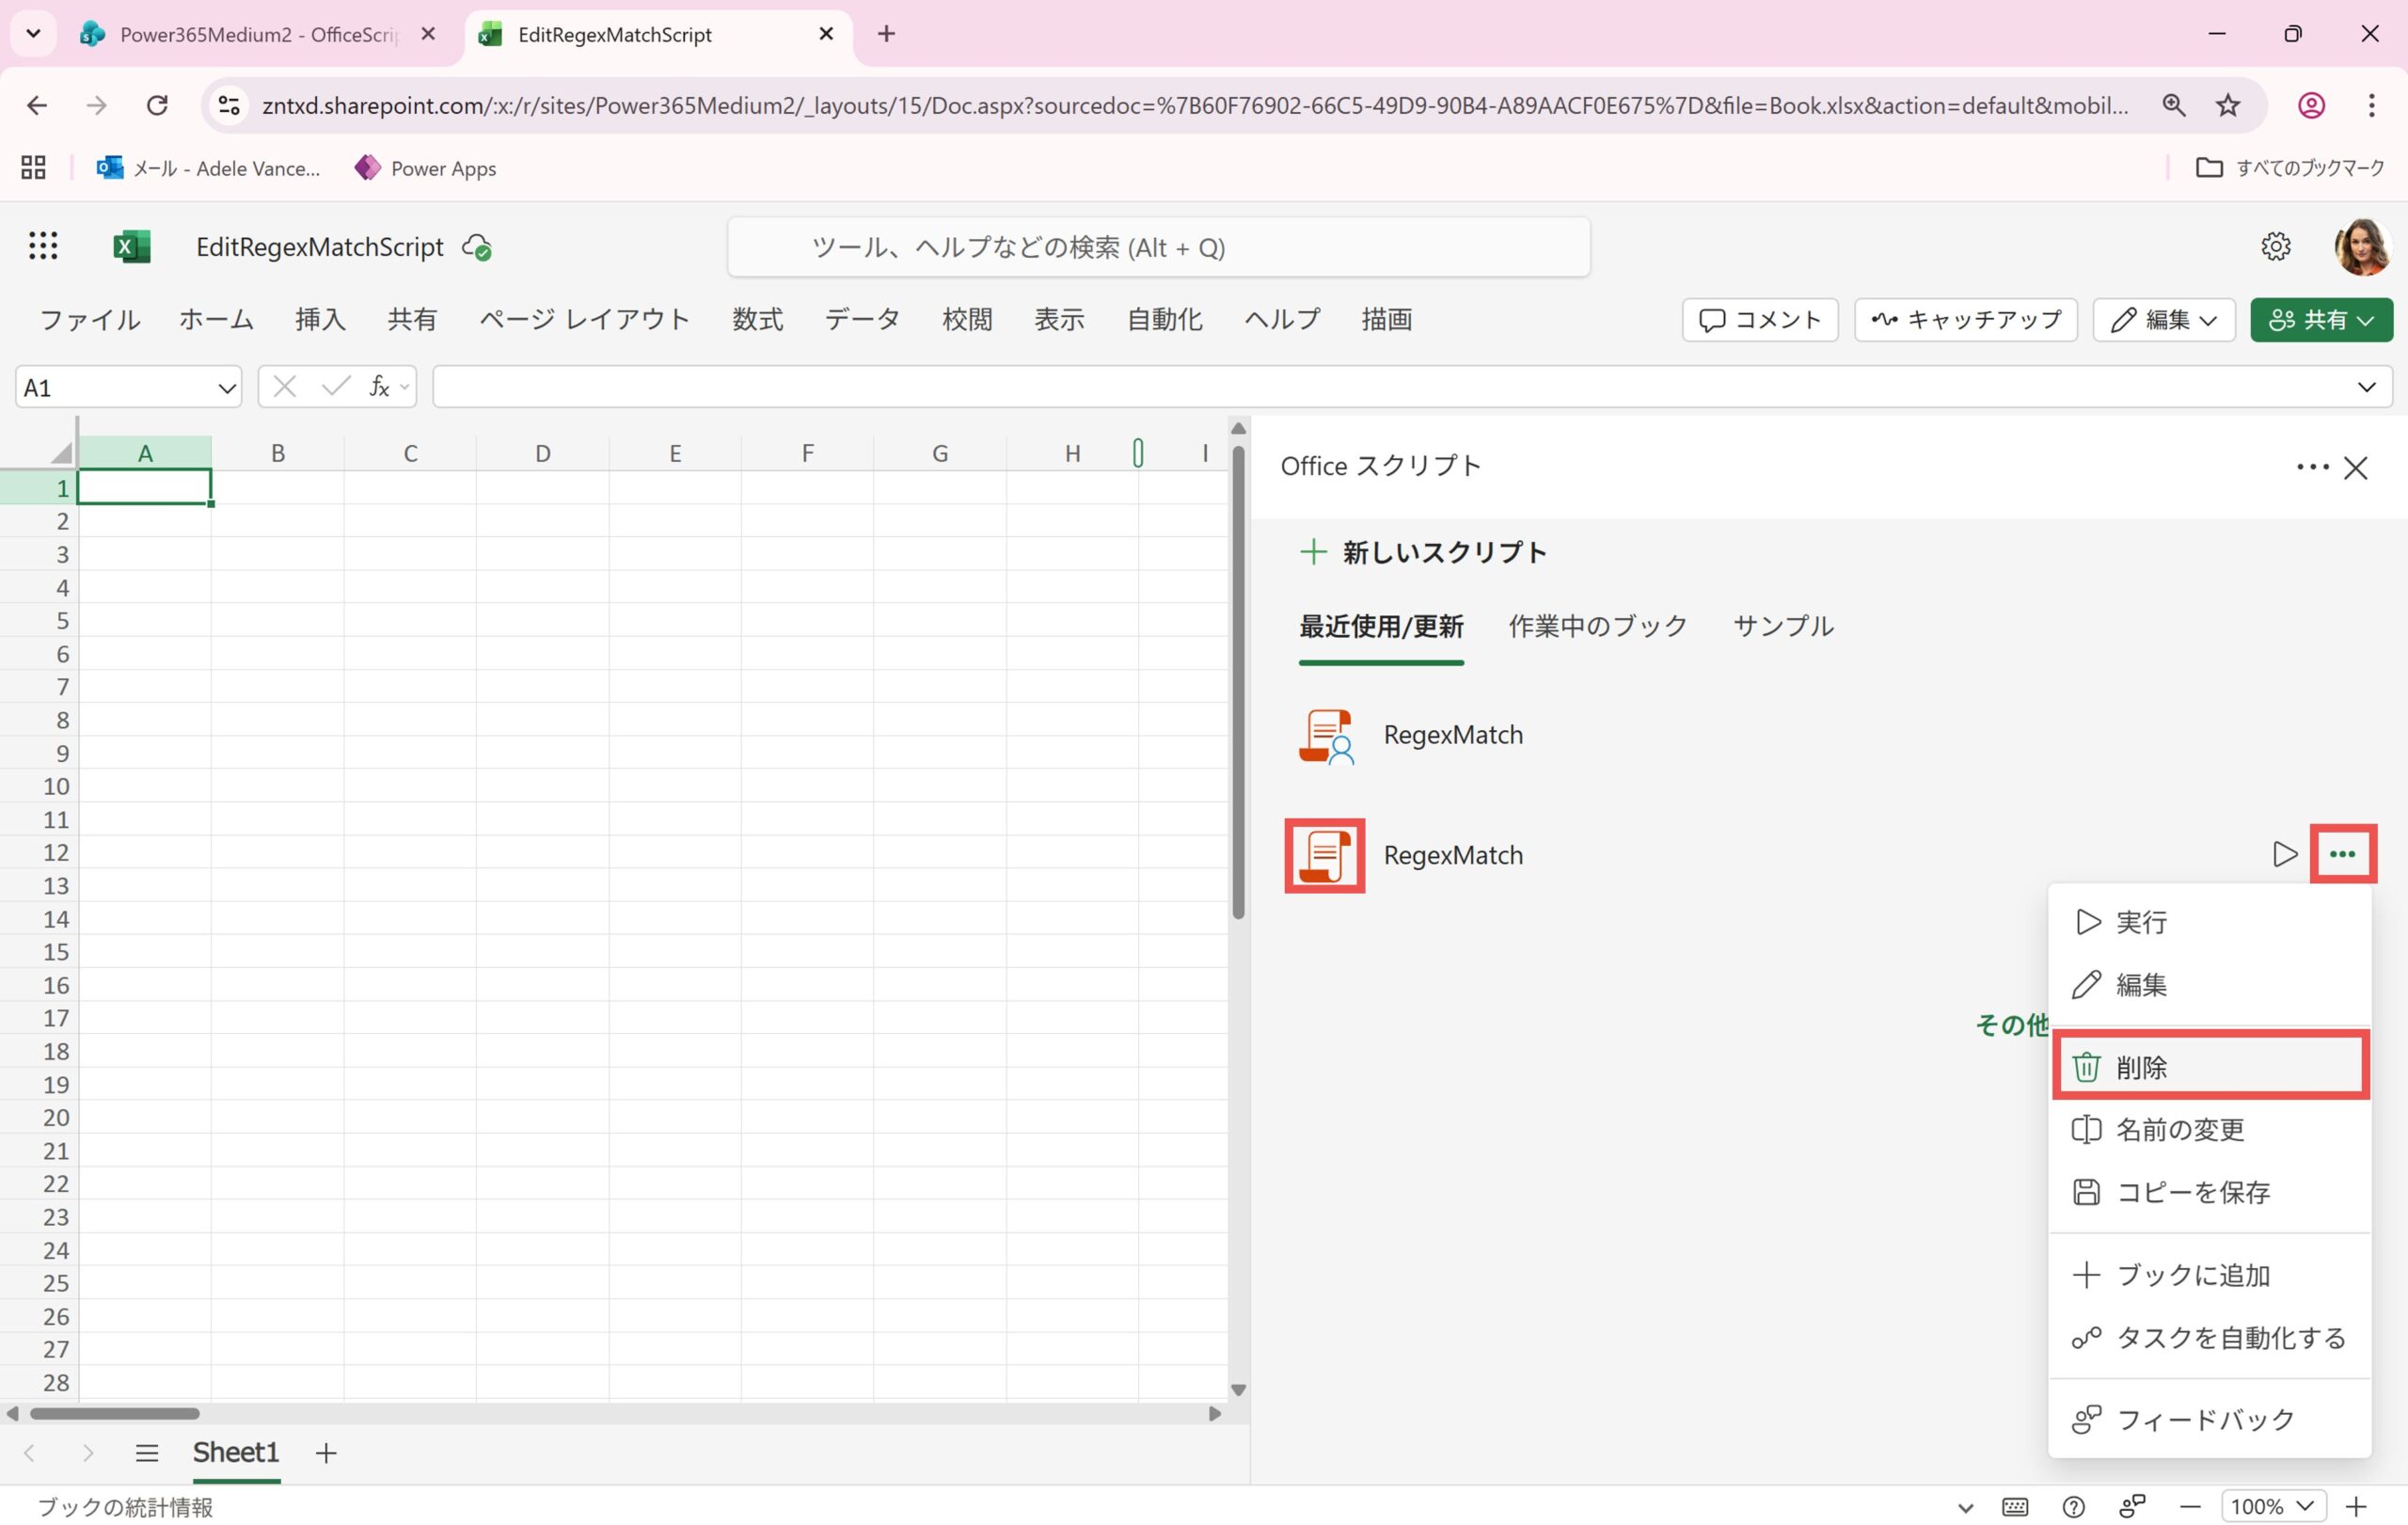This screenshot has width=2408, height=1525.
Task: Add a new sheet with plus icon
Action: click(326, 1452)
